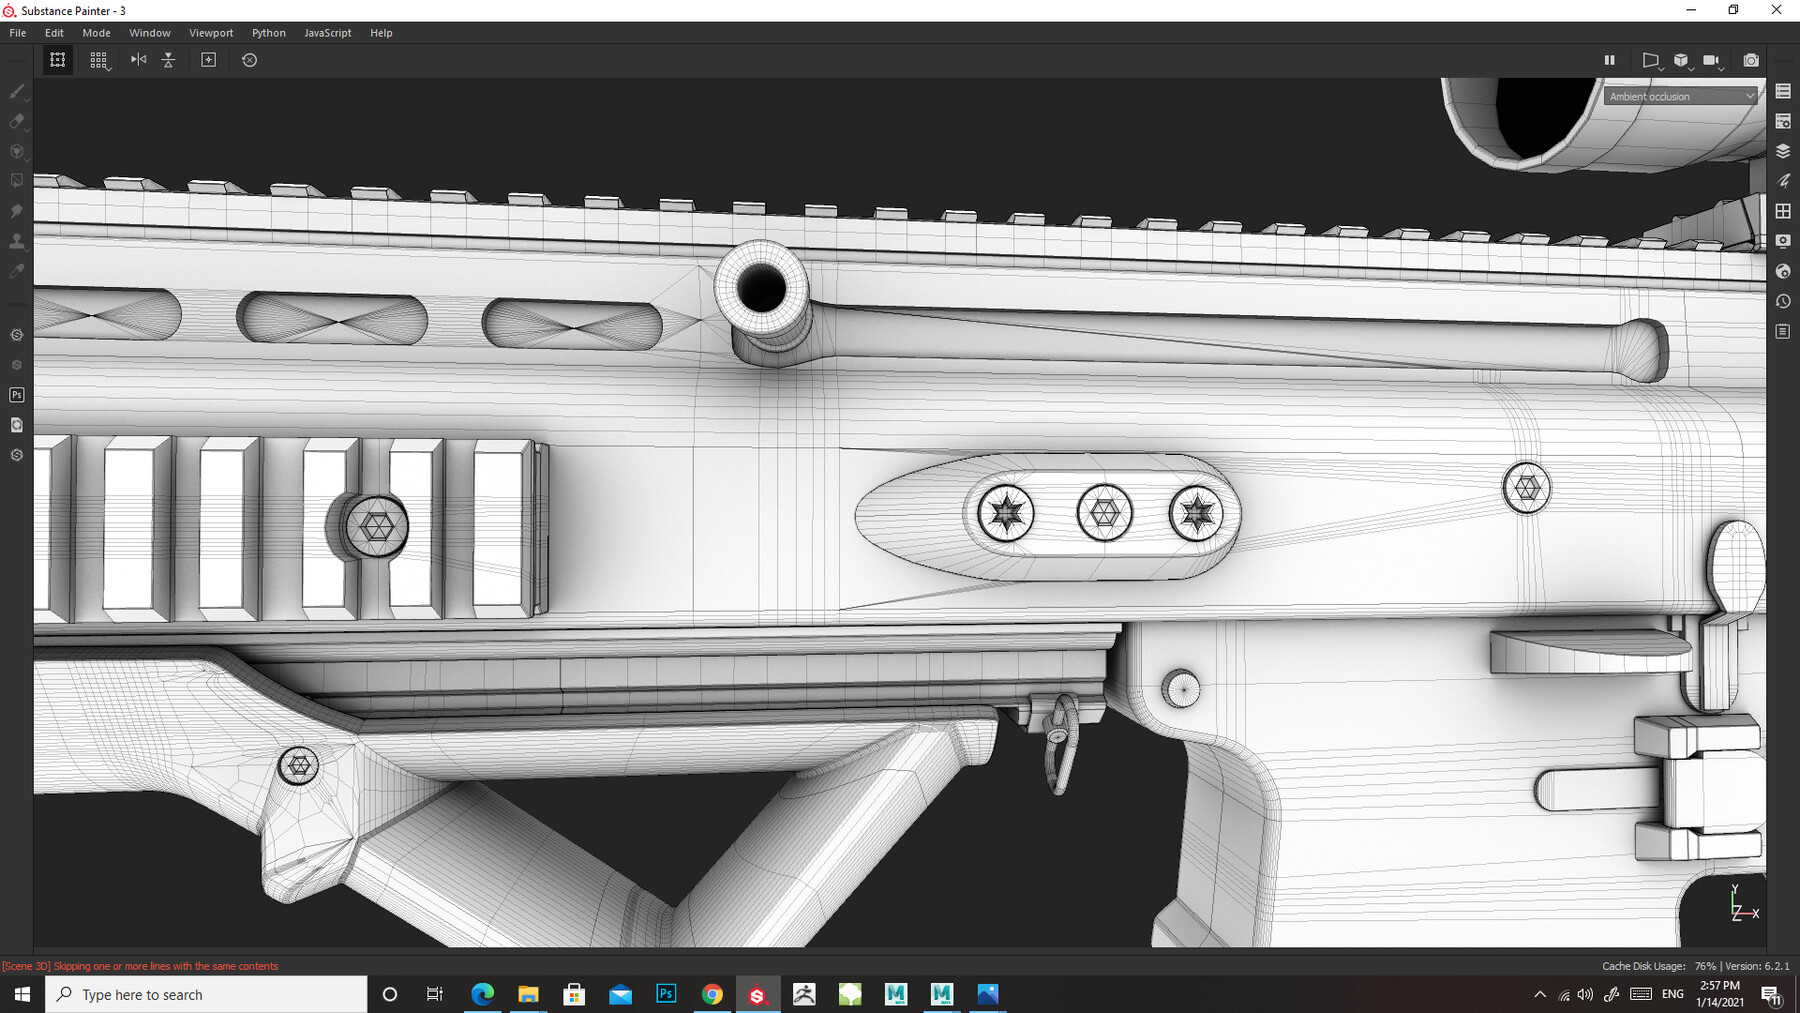Pause the rendering engine
1800x1013 pixels.
coord(1610,60)
